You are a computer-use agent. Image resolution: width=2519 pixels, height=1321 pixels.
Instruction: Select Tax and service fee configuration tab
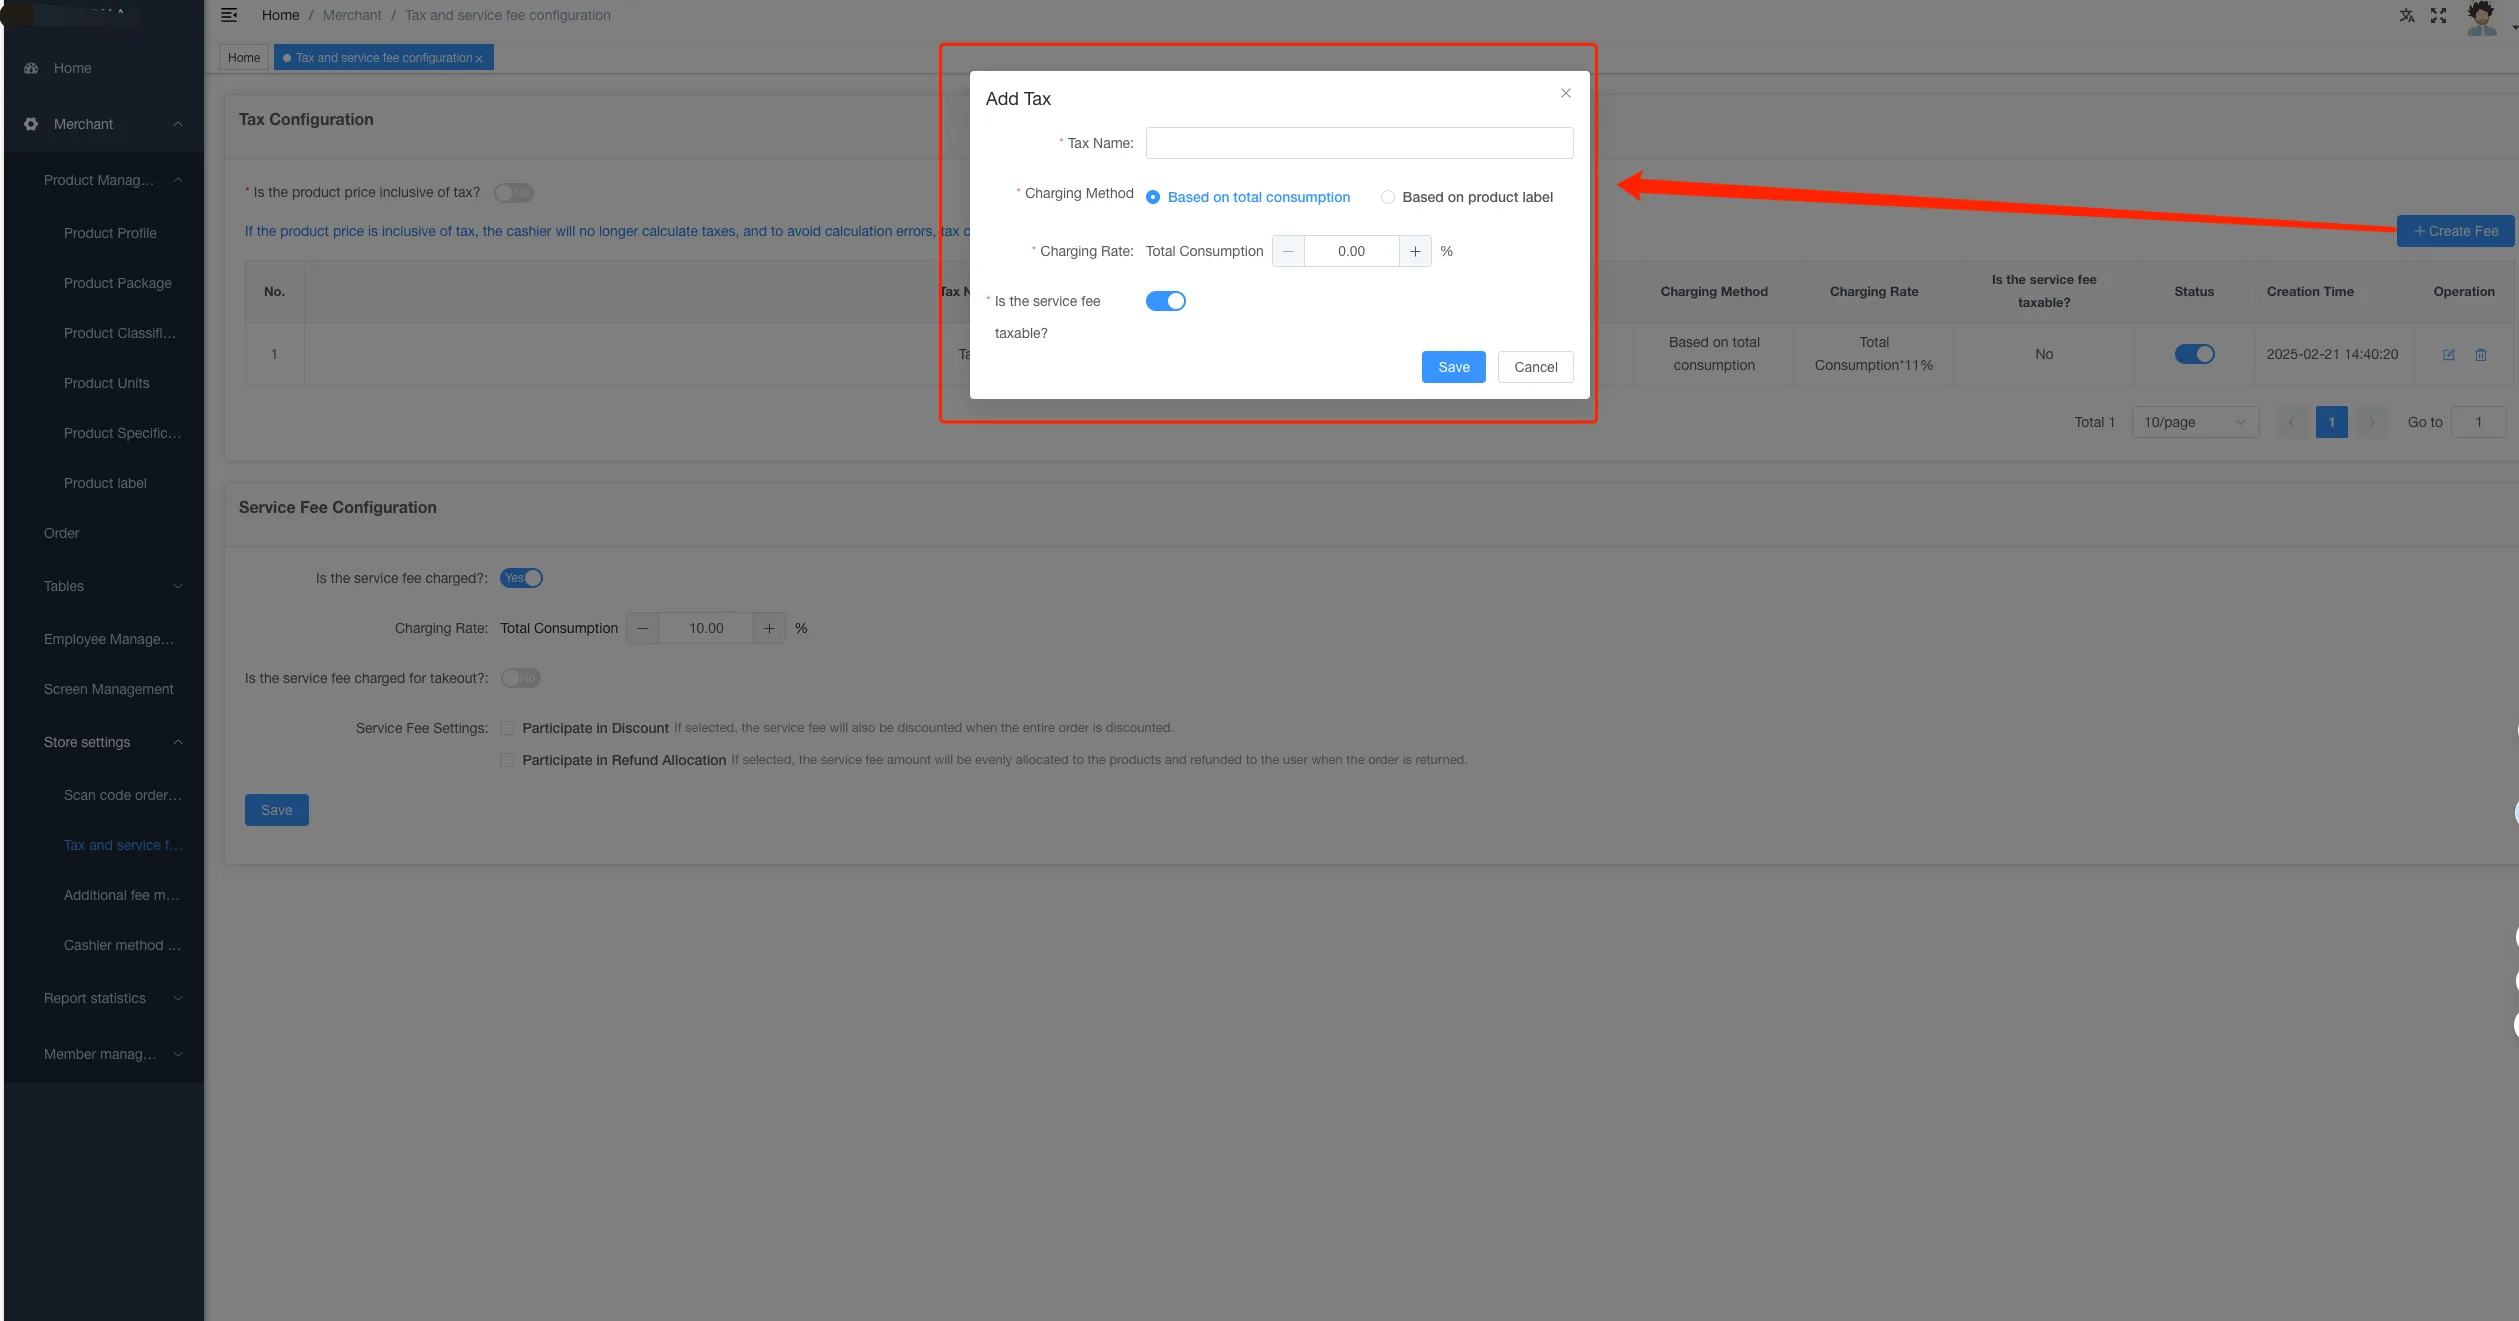click(x=384, y=58)
